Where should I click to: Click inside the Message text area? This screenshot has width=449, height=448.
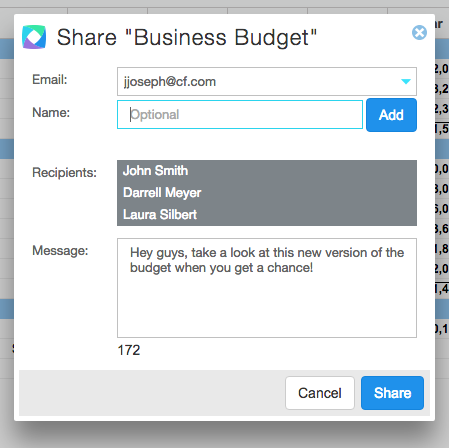[x=267, y=288]
